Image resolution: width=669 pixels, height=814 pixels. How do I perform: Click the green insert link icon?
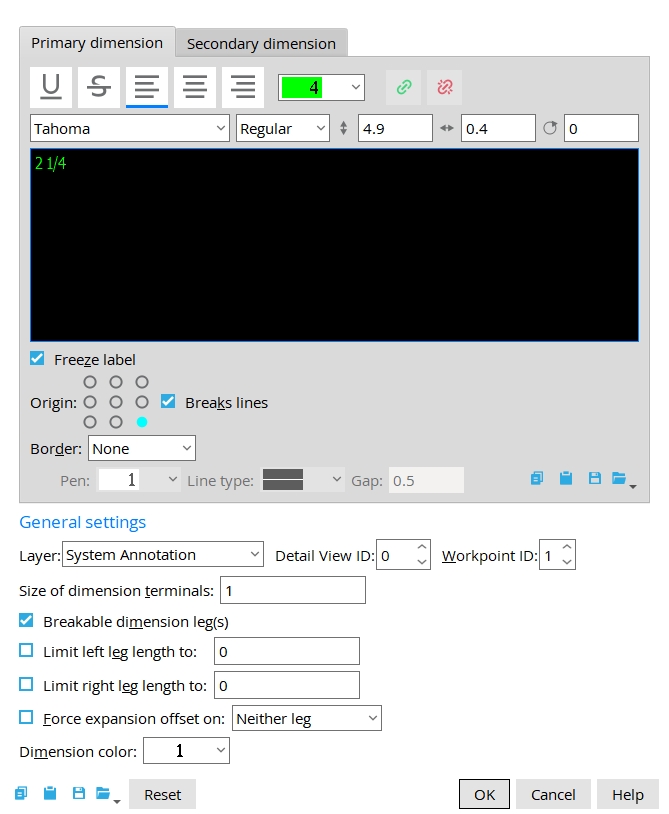point(403,88)
